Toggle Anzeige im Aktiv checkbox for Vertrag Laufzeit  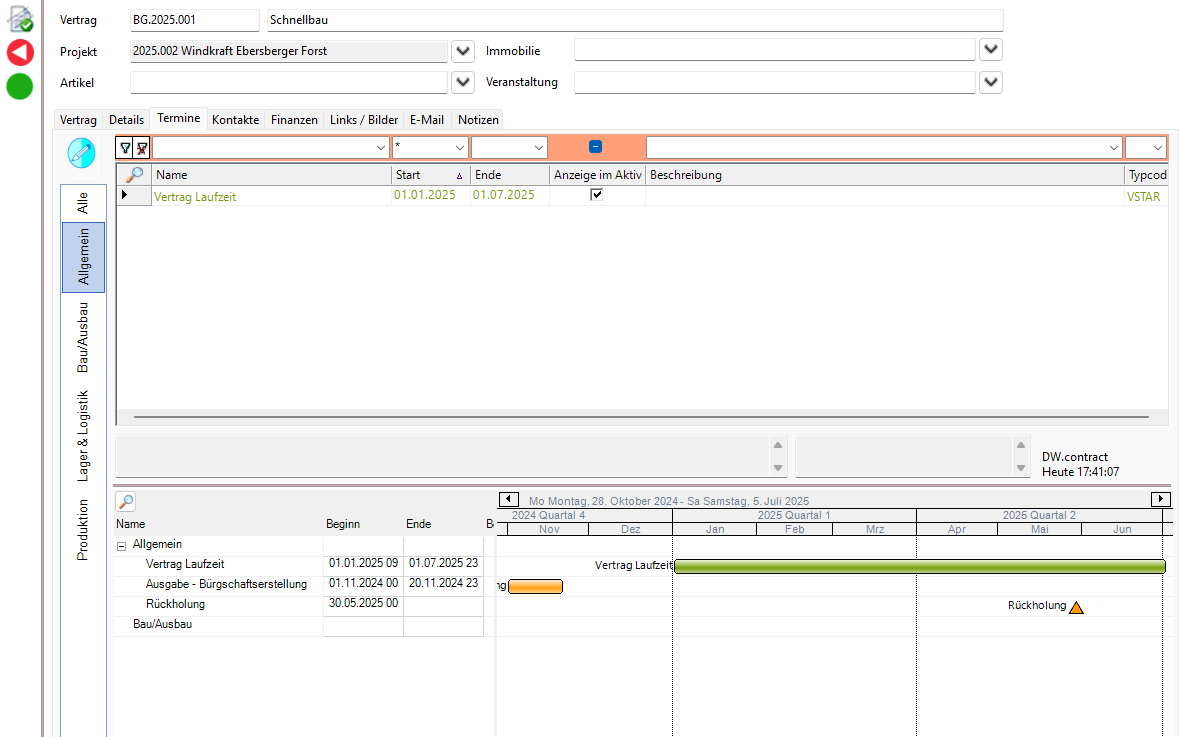(596, 195)
